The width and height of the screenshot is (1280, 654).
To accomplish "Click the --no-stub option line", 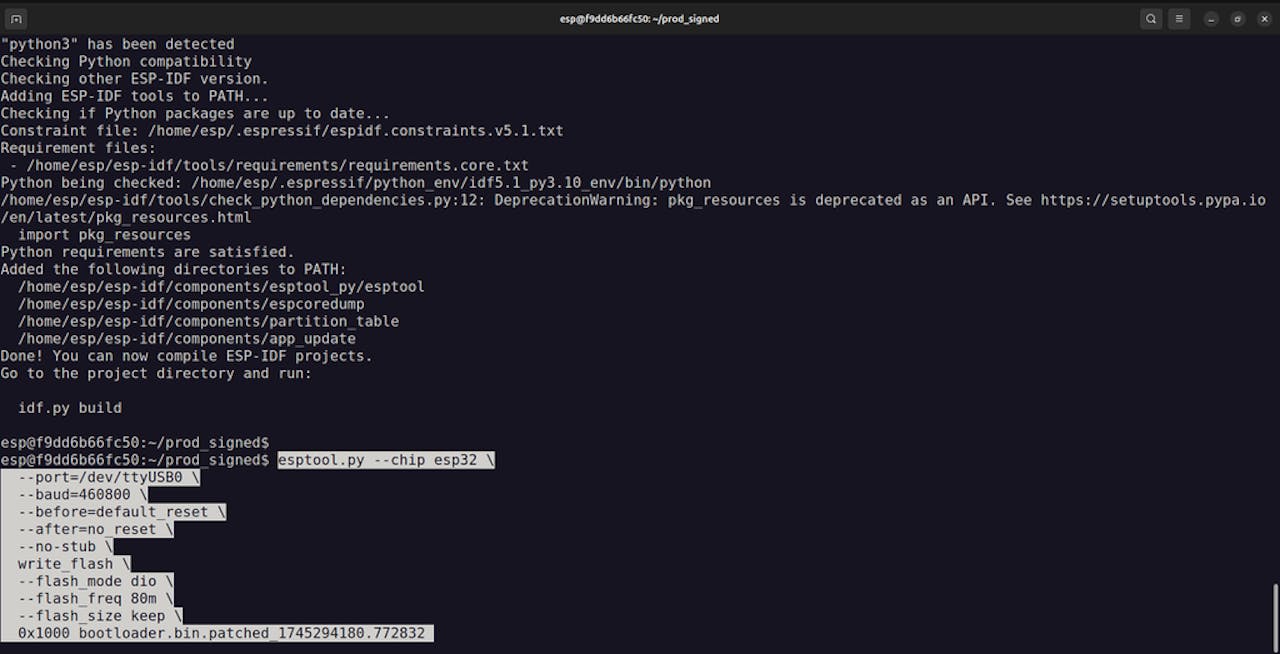I will click(65, 546).
